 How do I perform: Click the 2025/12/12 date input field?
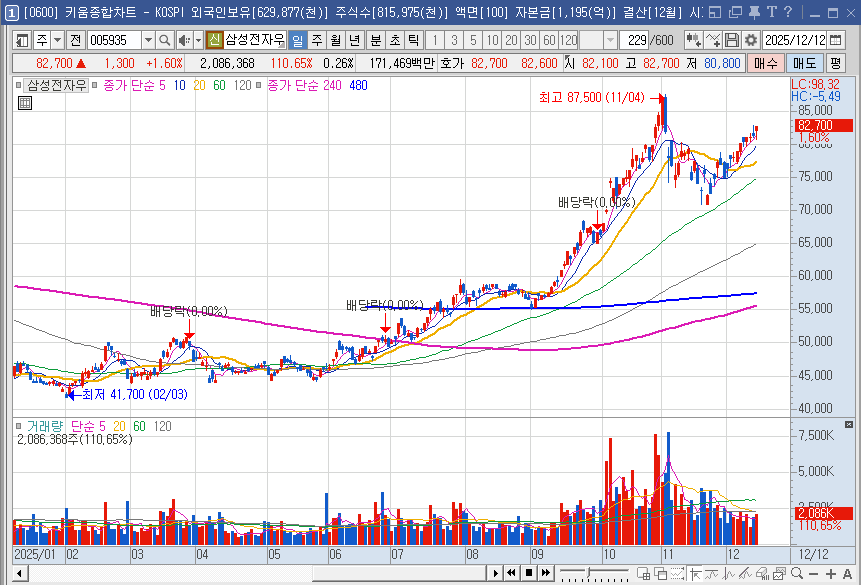point(795,40)
